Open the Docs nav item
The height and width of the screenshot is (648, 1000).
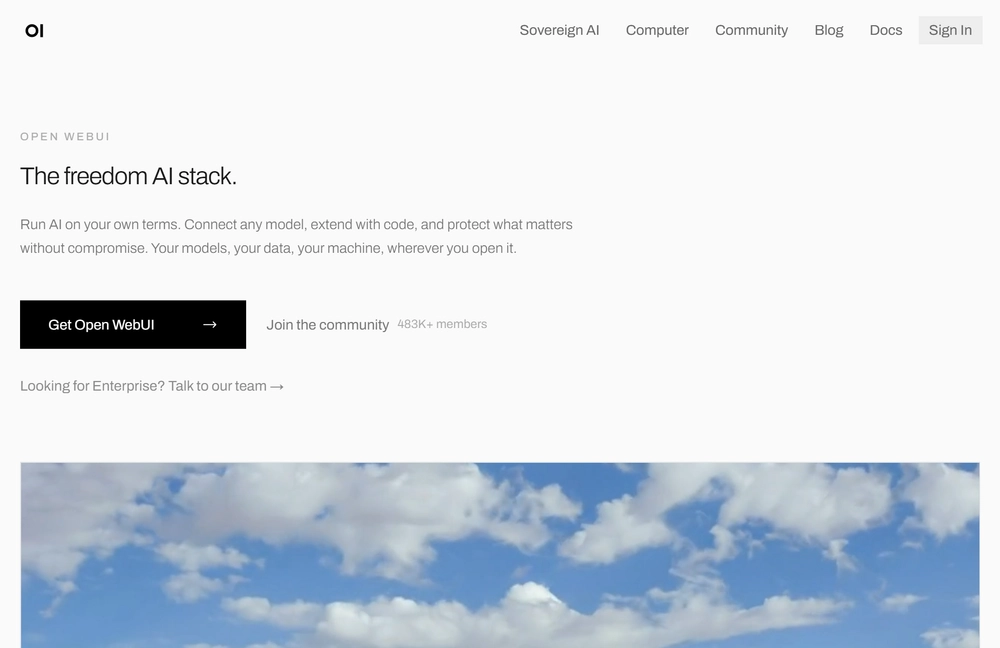coord(886,30)
